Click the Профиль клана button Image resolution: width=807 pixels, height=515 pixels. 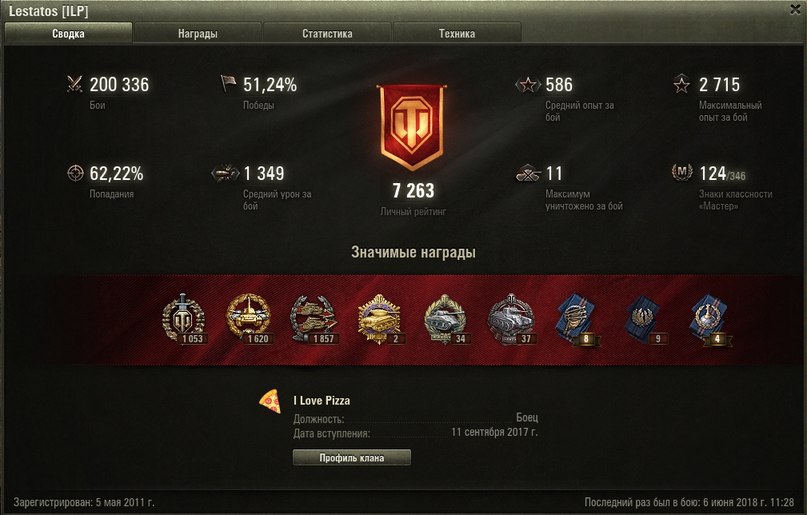pyautogui.click(x=352, y=457)
